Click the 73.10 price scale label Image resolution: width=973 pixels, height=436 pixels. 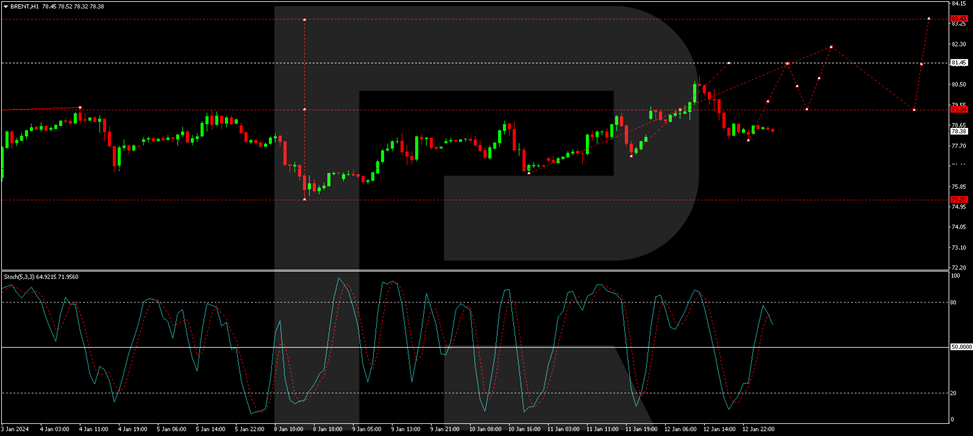pyautogui.click(x=959, y=247)
